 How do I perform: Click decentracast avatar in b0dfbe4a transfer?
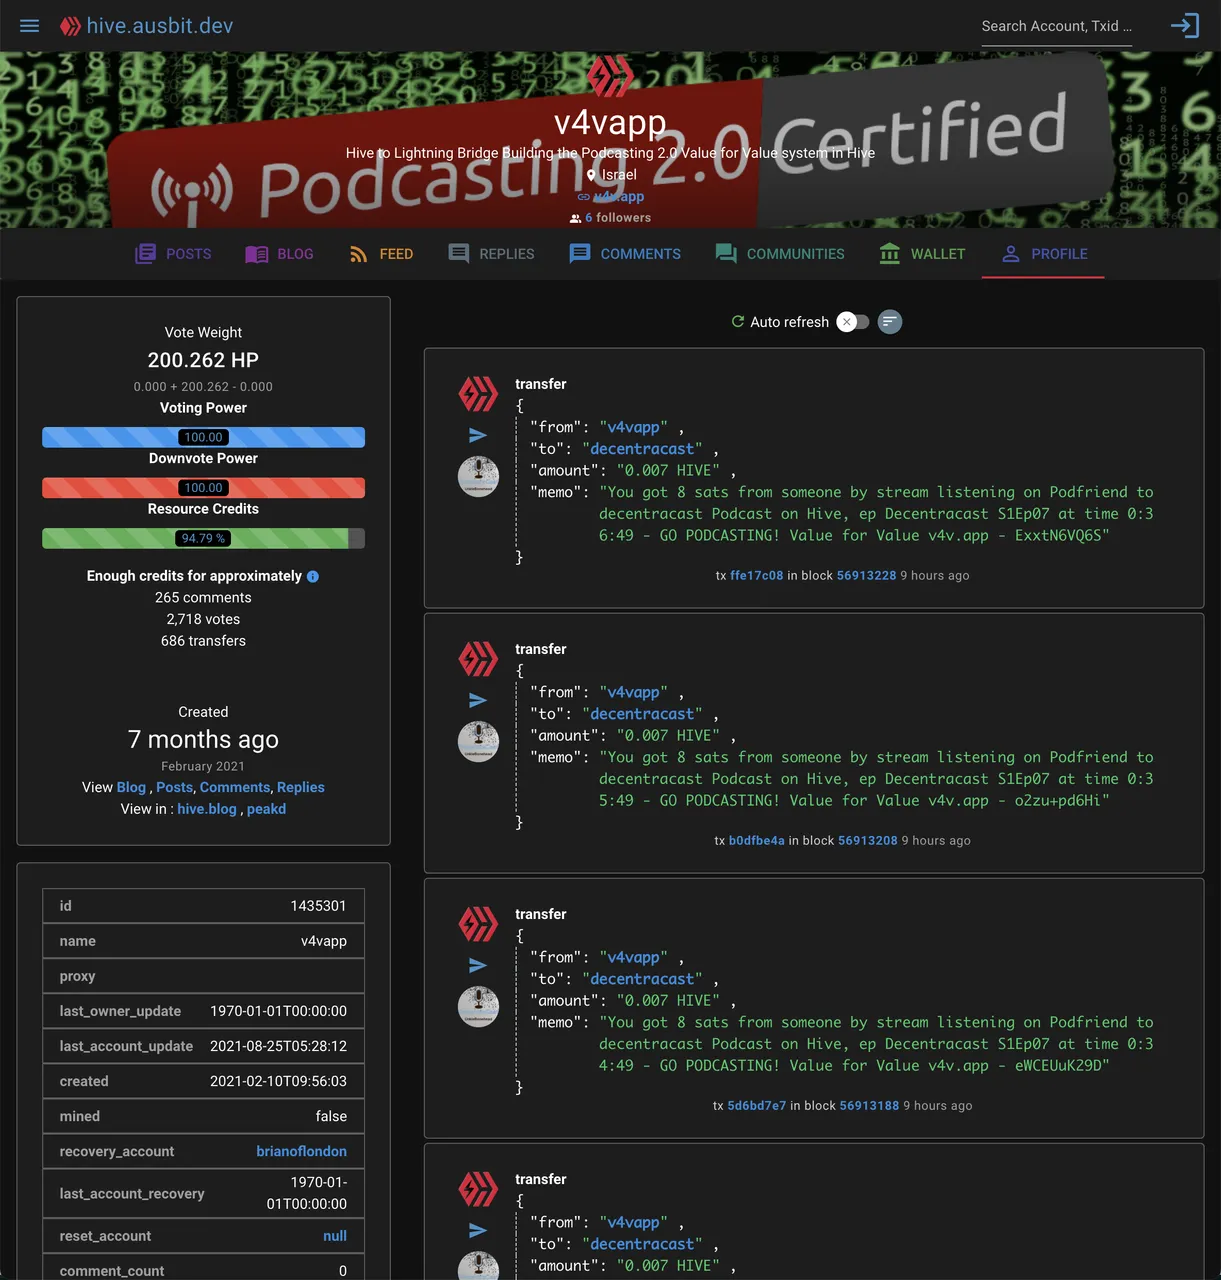tap(478, 741)
